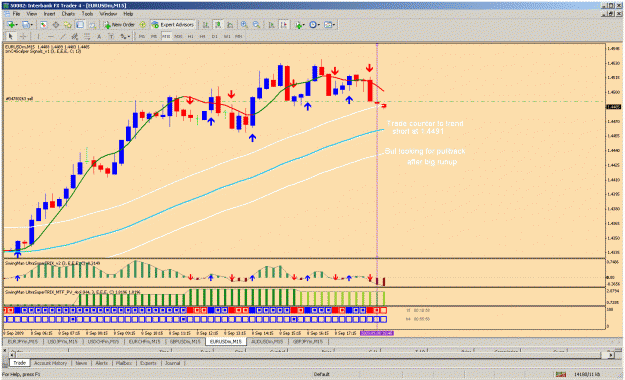Switch to MN timeframe
The width and height of the screenshot is (625, 380).
[x=238, y=36]
